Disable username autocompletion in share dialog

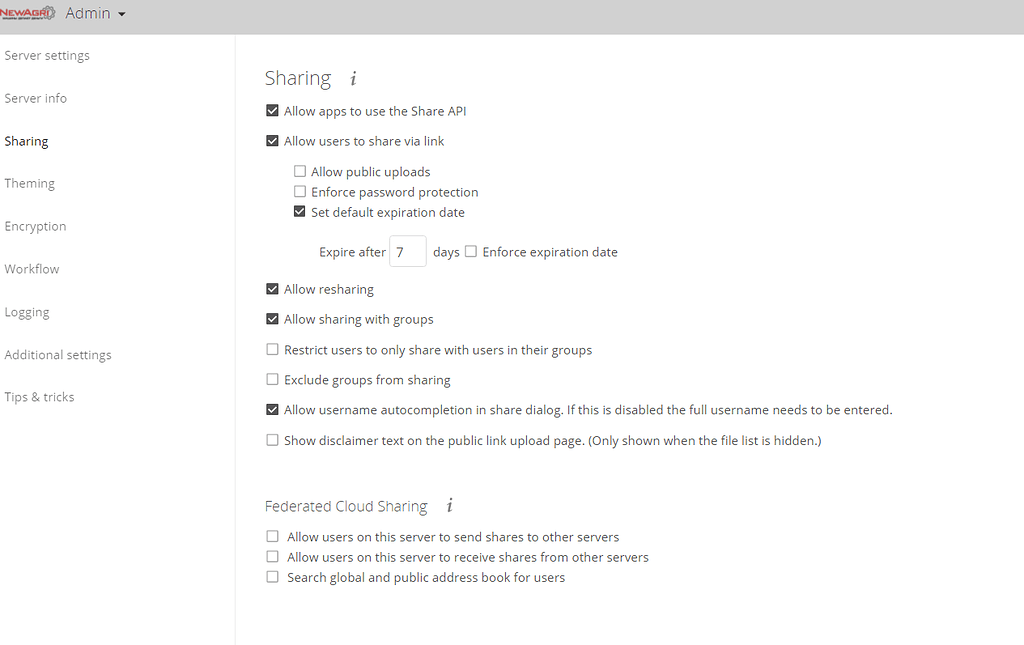[272, 409]
